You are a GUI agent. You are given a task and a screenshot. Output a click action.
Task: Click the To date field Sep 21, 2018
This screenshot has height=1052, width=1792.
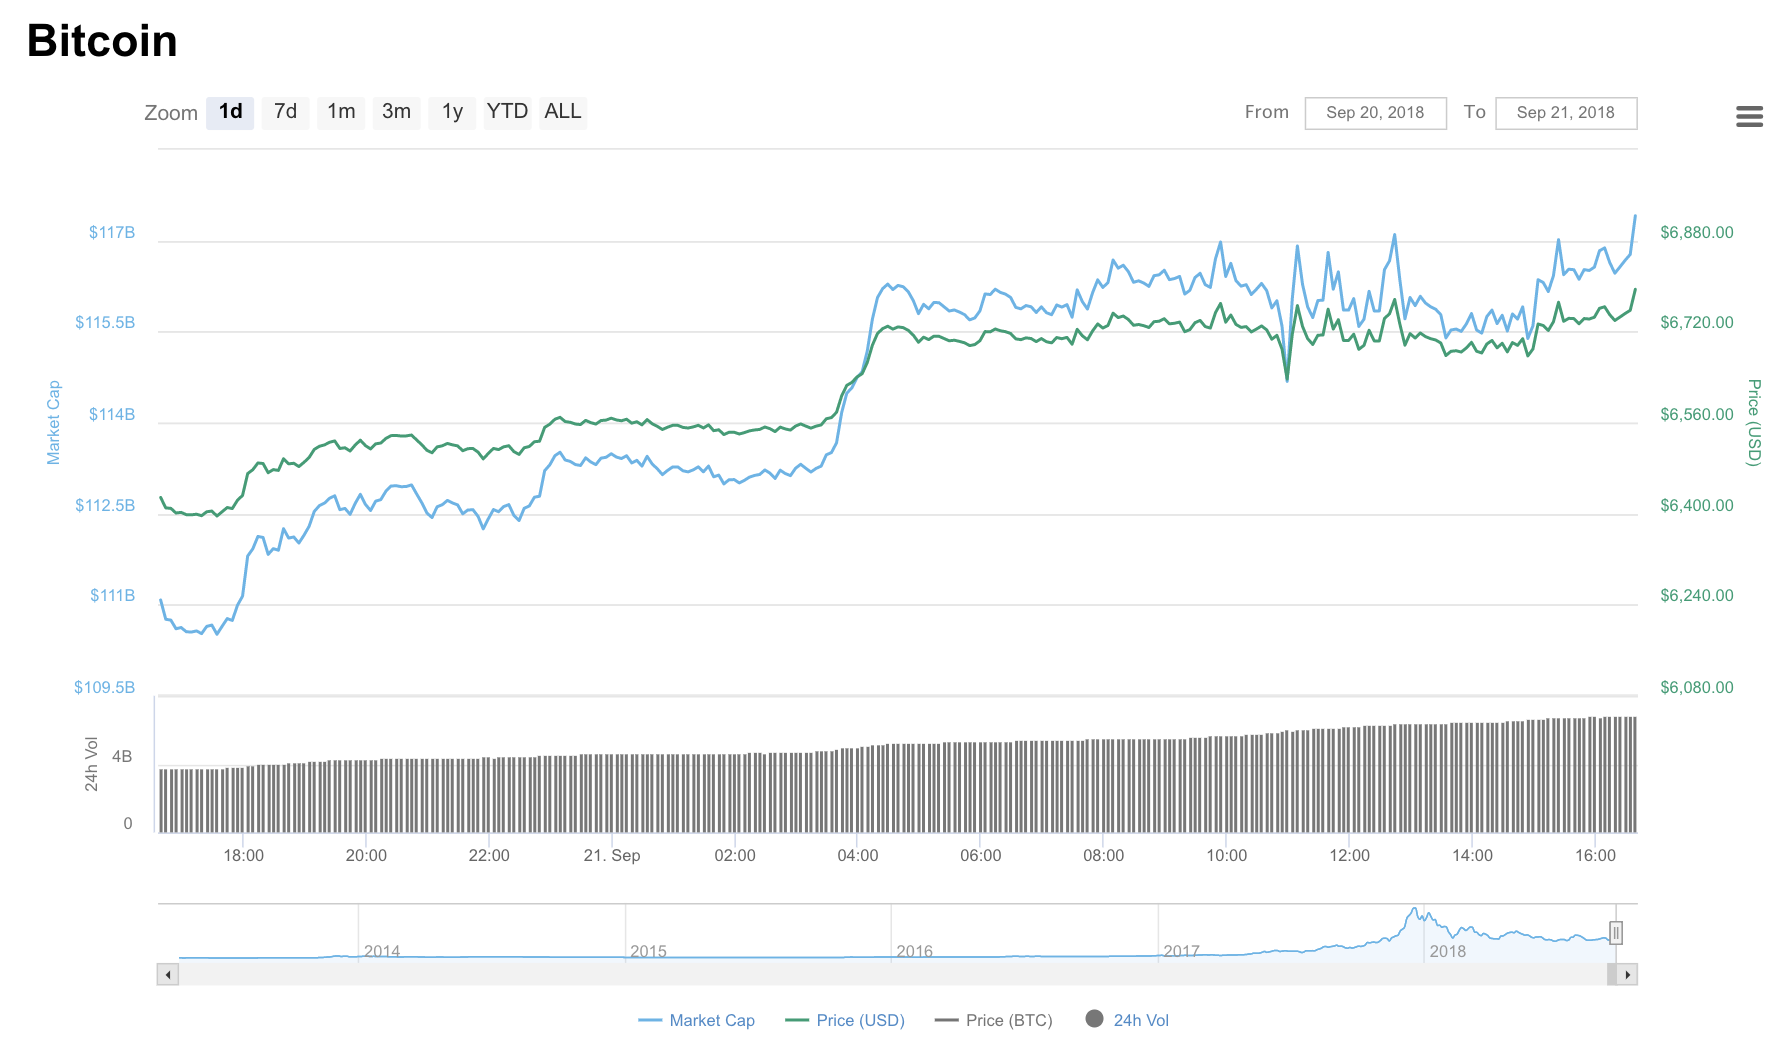tap(1566, 113)
